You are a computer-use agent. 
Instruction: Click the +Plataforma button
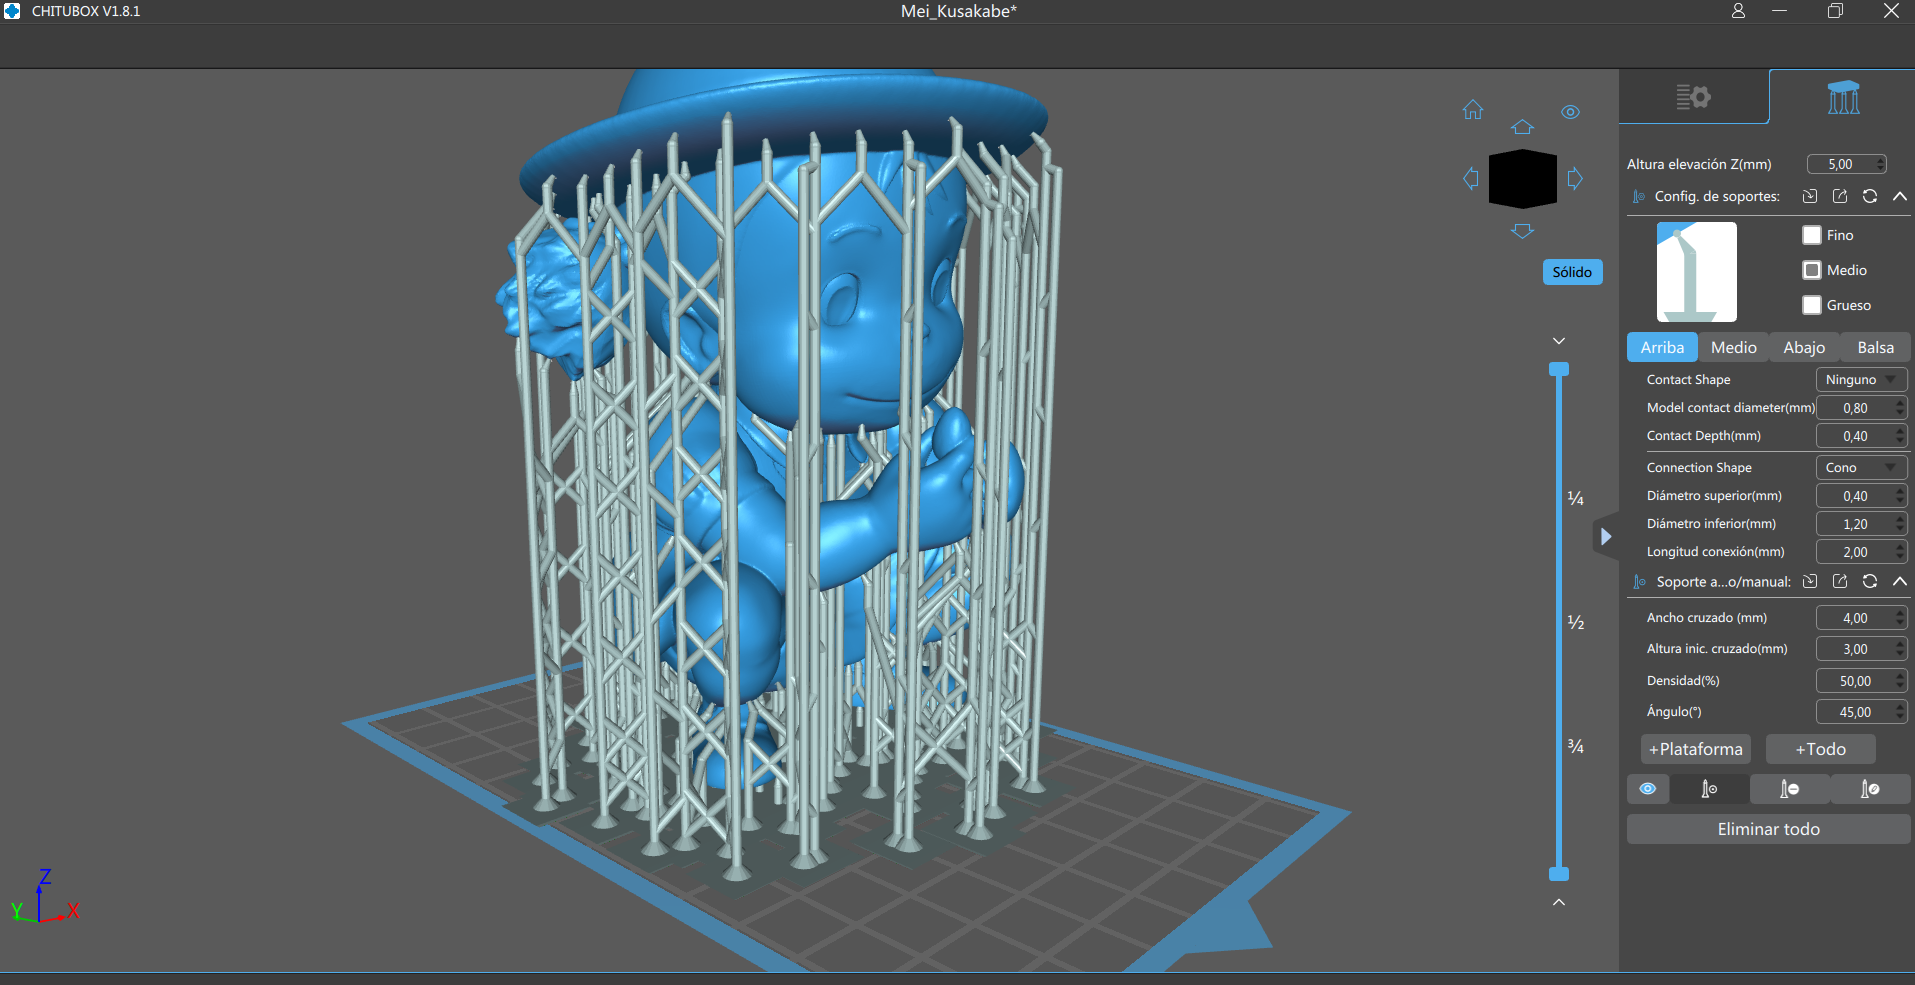pyautogui.click(x=1695, y=749)
